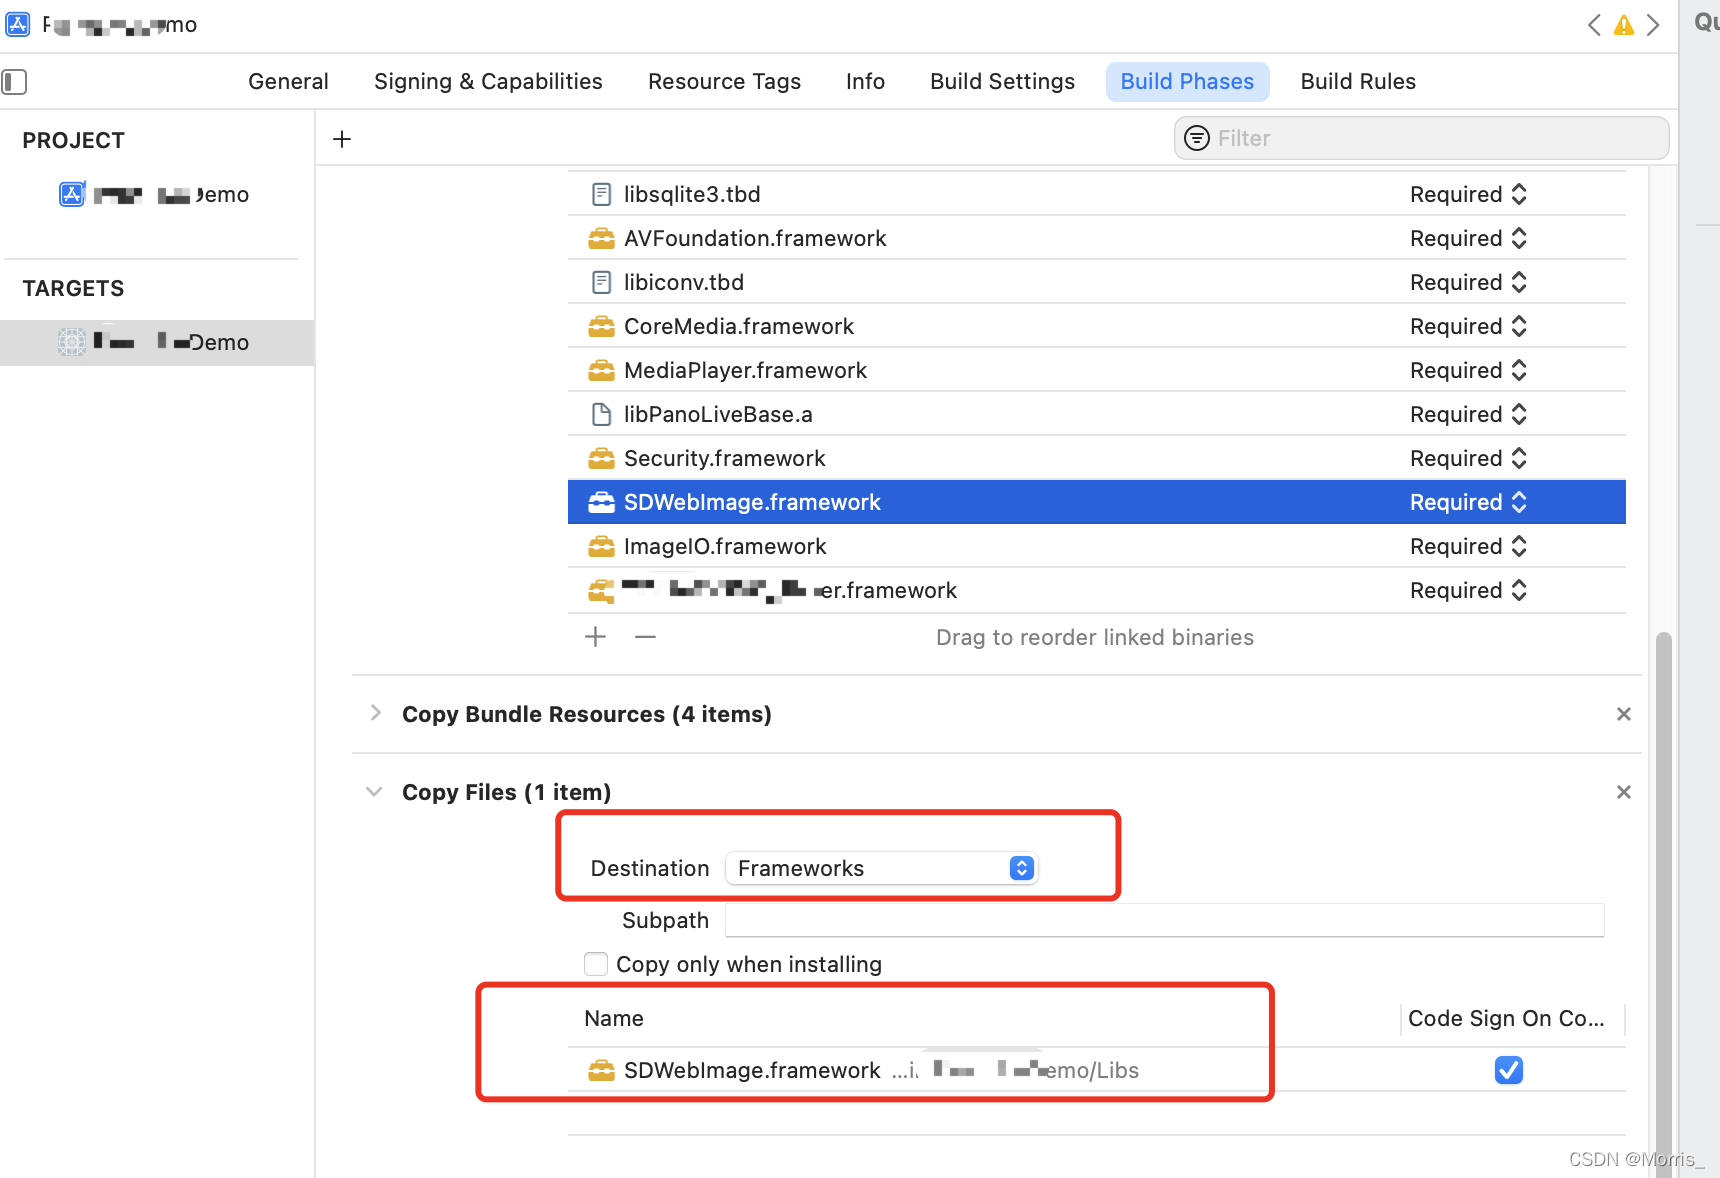Change SDWebImage.framework Required status
The height and width of the screenshot is (1178, 1720).
tap(1468, 502)
